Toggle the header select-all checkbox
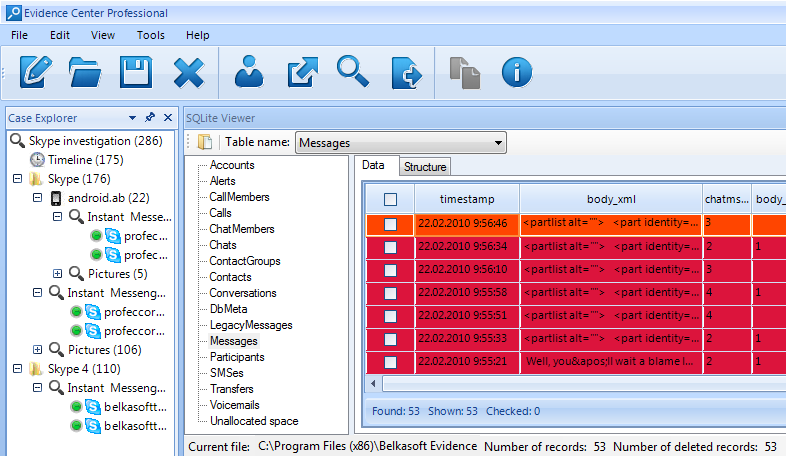The image size is (786, 456). click(x=390, y=199)
